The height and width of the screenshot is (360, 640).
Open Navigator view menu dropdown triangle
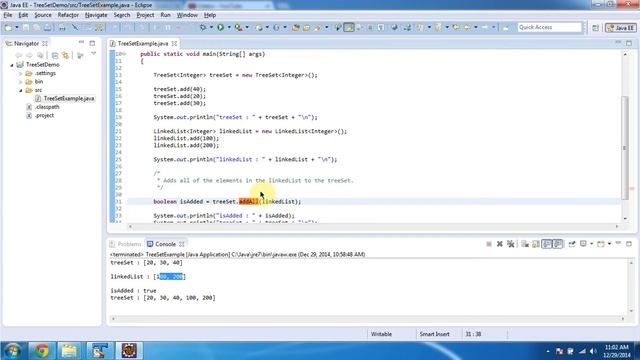click(93, 54)
